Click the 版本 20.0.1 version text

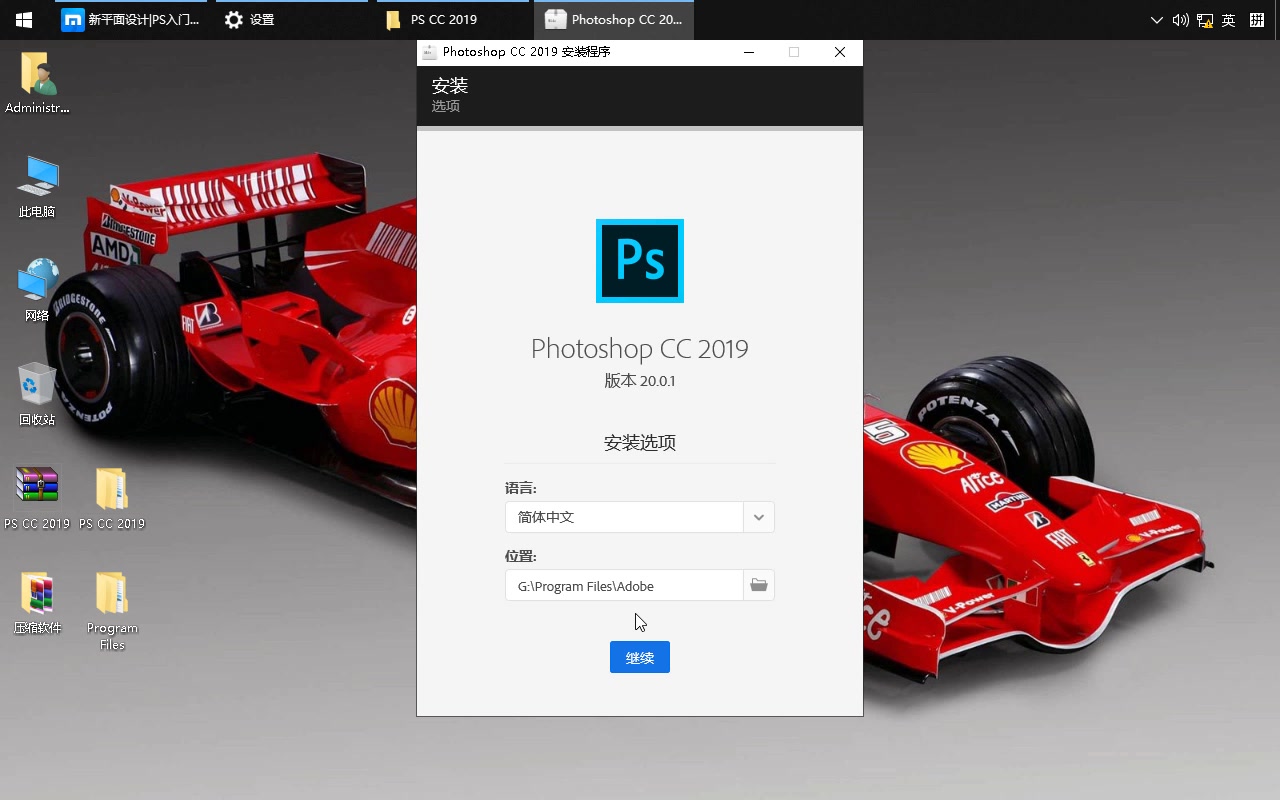640,381
